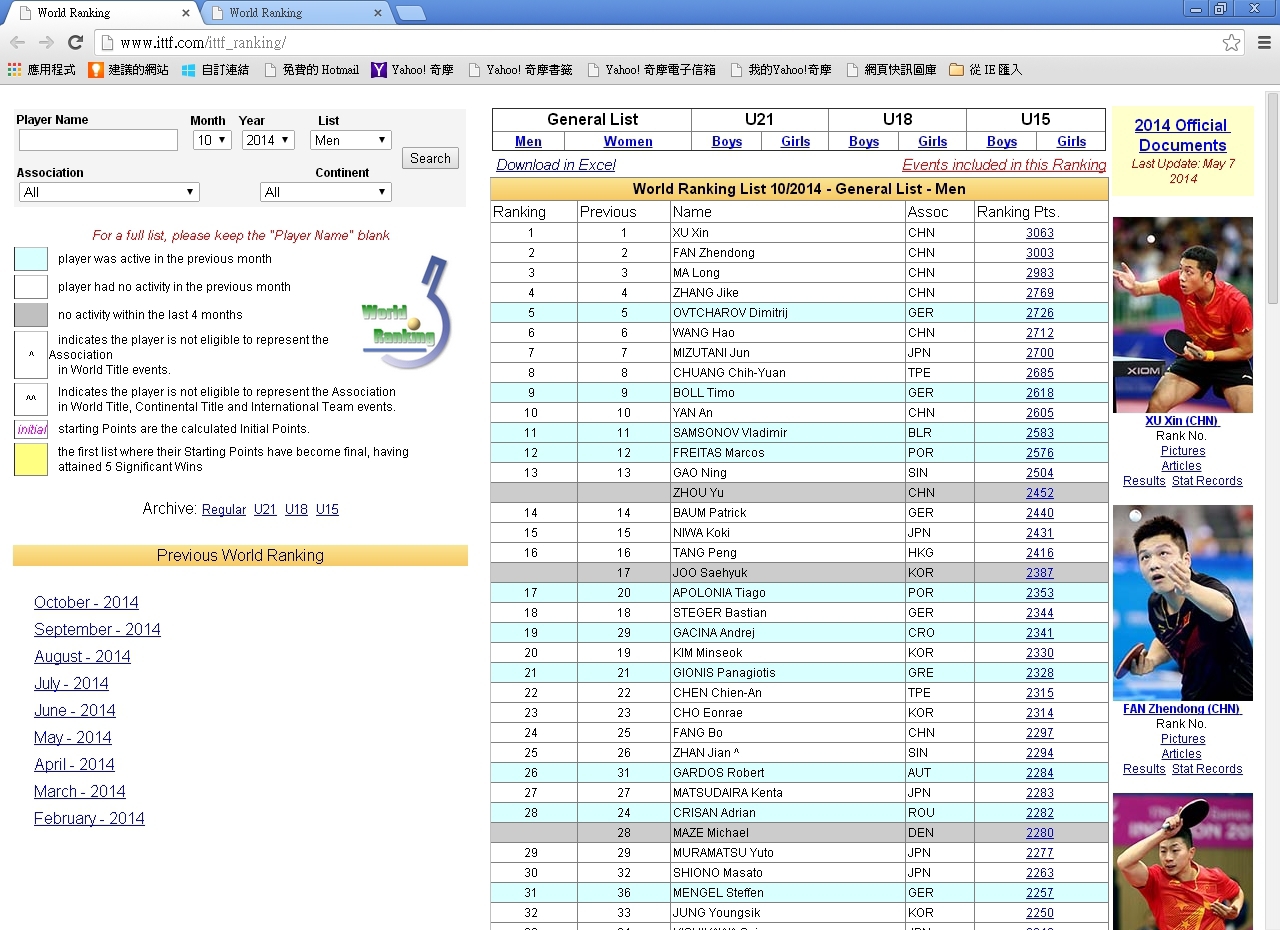
Task: Open Events included in this Ranking
Action: click(1004, 165)
